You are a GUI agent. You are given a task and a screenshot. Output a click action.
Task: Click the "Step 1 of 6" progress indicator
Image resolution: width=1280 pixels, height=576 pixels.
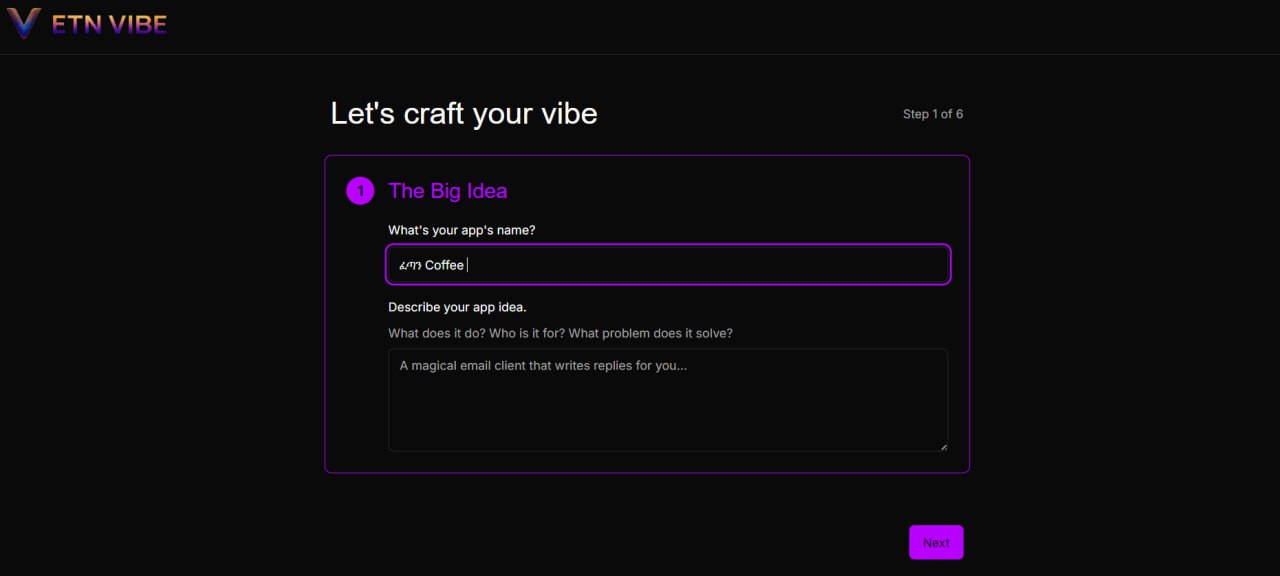click(x=932, y=114)
